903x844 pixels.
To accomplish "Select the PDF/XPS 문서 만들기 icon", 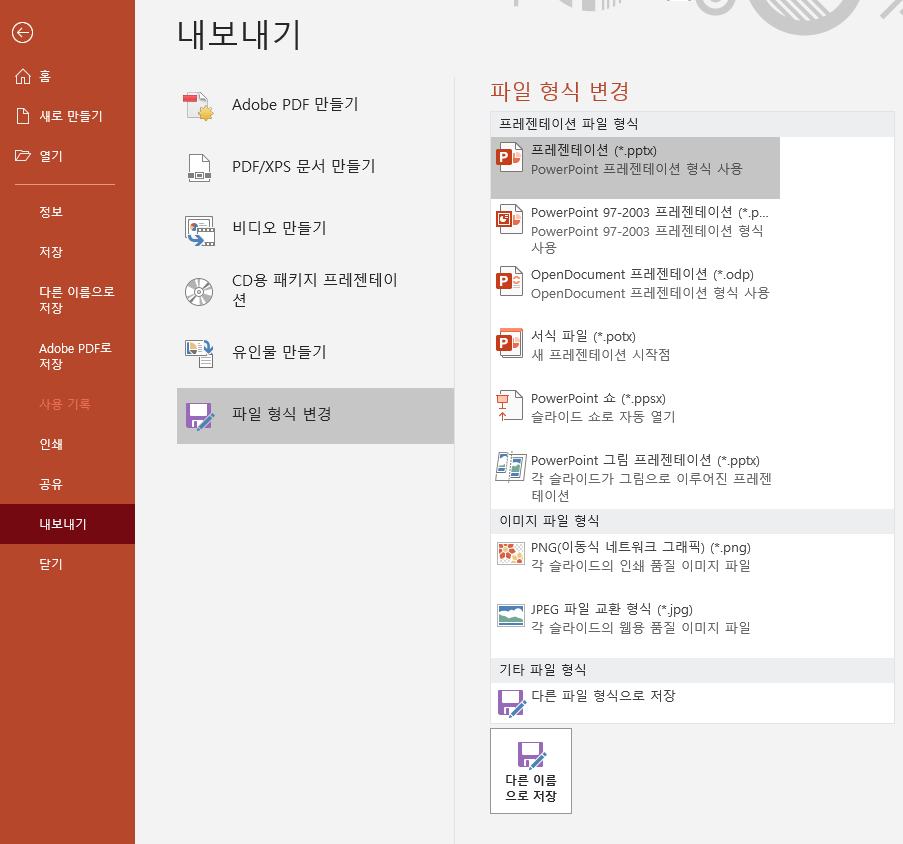I will point(199,168).
